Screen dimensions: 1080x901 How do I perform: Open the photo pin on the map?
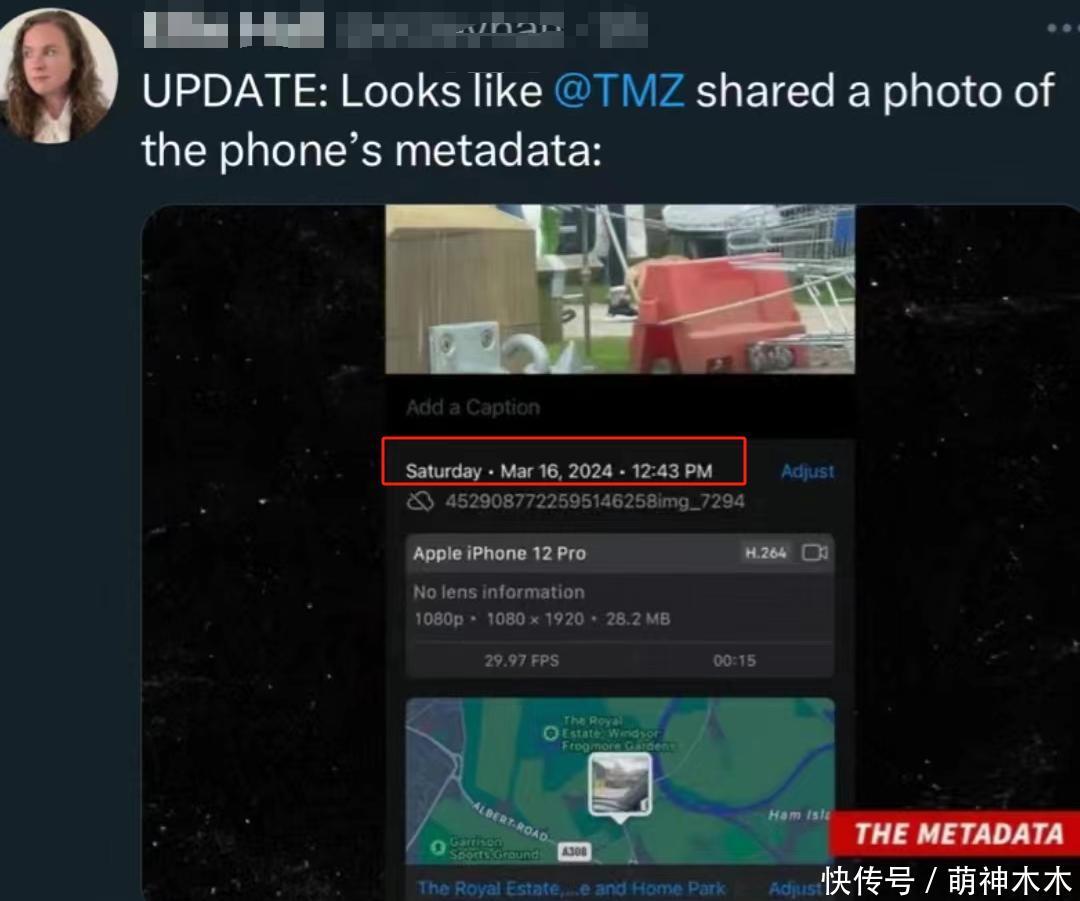[620, 787]
